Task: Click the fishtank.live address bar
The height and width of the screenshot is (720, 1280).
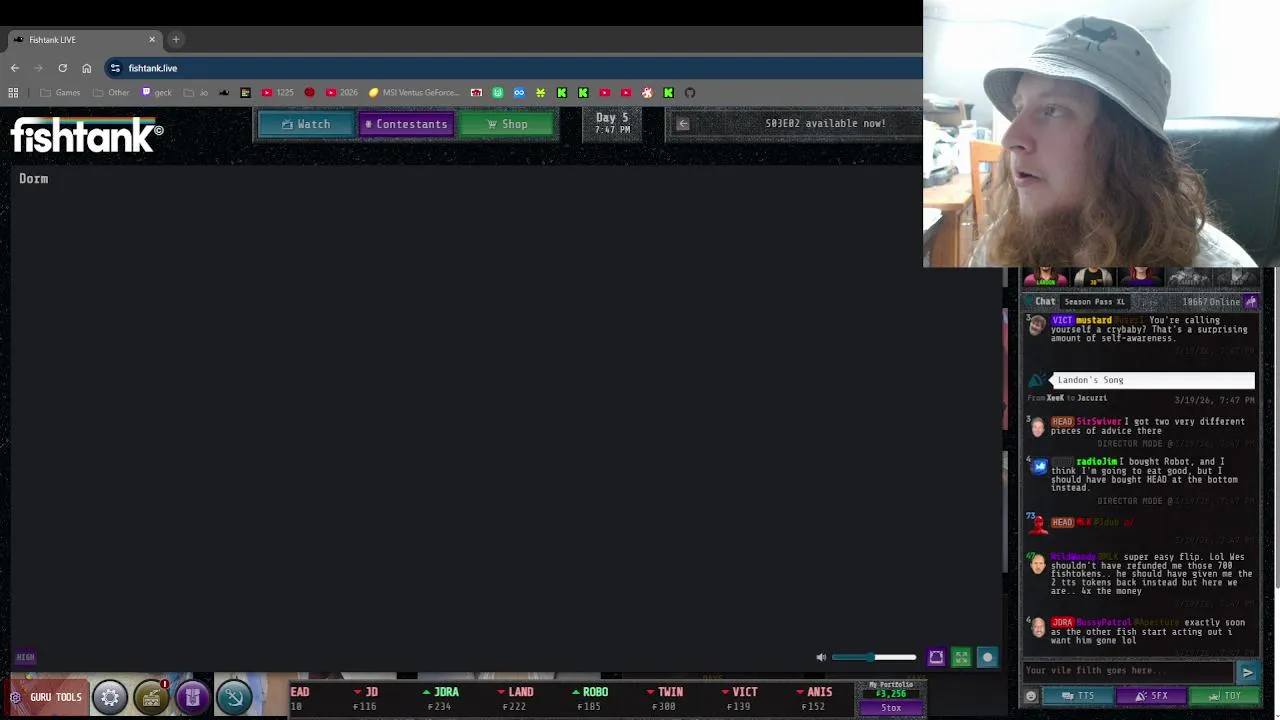Action: tap(514, 68)
